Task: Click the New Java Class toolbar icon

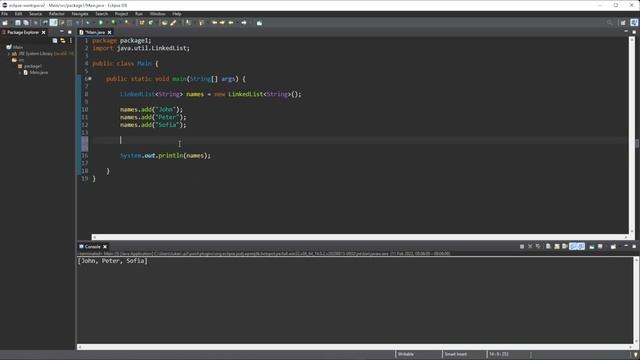Action: point(151,23)
